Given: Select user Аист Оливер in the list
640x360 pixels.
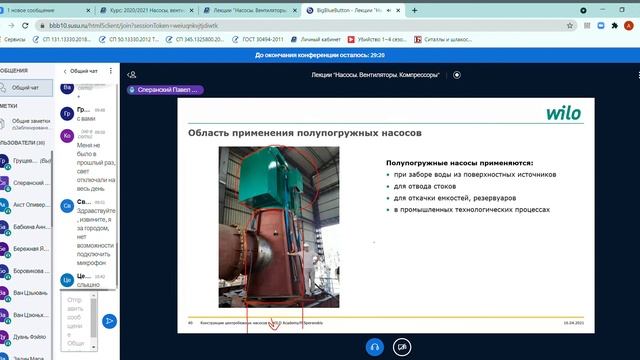Looking at the screenshot, I should point(25,205).
